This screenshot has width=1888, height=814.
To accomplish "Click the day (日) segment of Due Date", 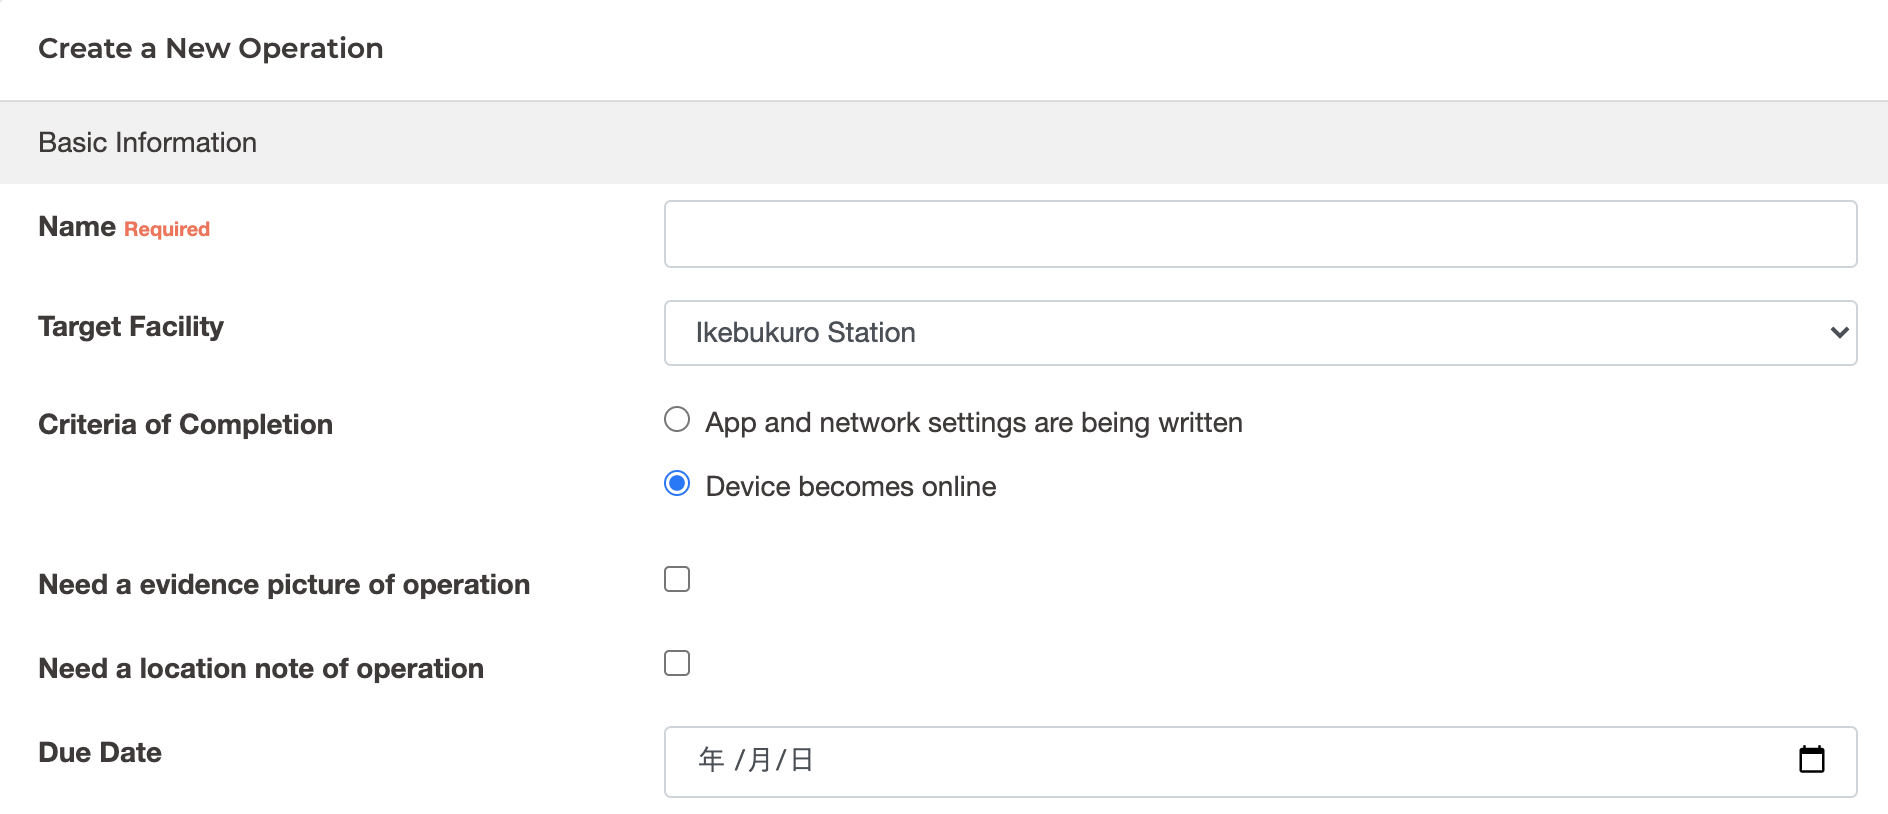I will click(x=802, y=760).
